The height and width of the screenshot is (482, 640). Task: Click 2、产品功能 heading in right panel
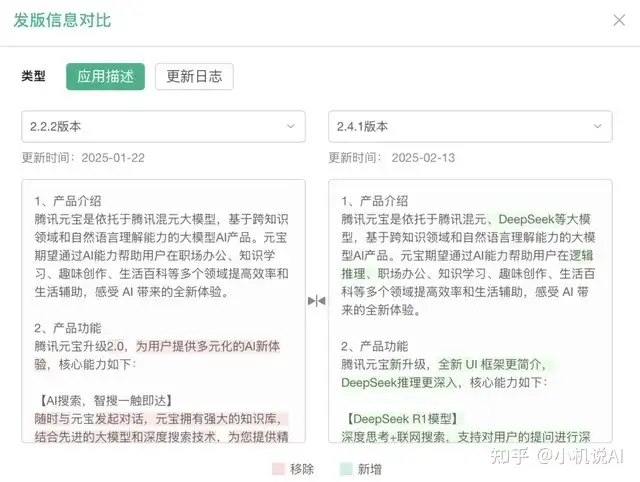(x=375, y=347)
